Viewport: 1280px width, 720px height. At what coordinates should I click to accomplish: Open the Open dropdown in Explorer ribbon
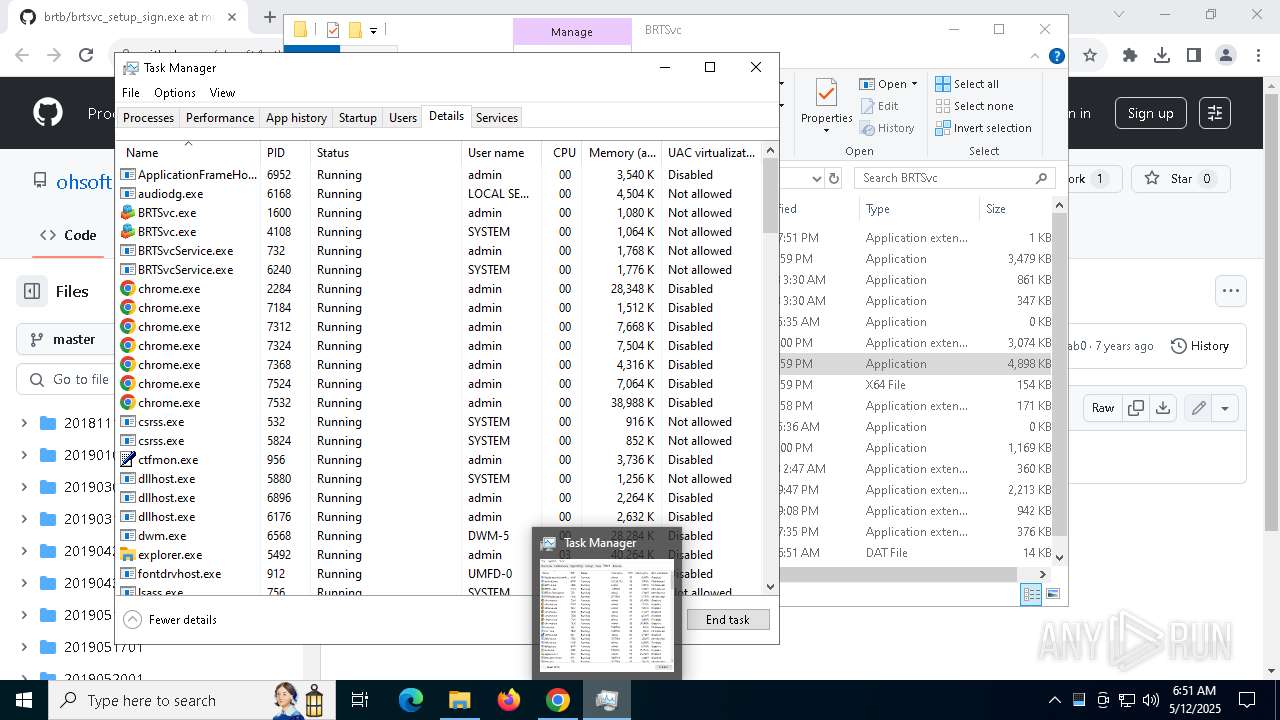coord(888,84)
